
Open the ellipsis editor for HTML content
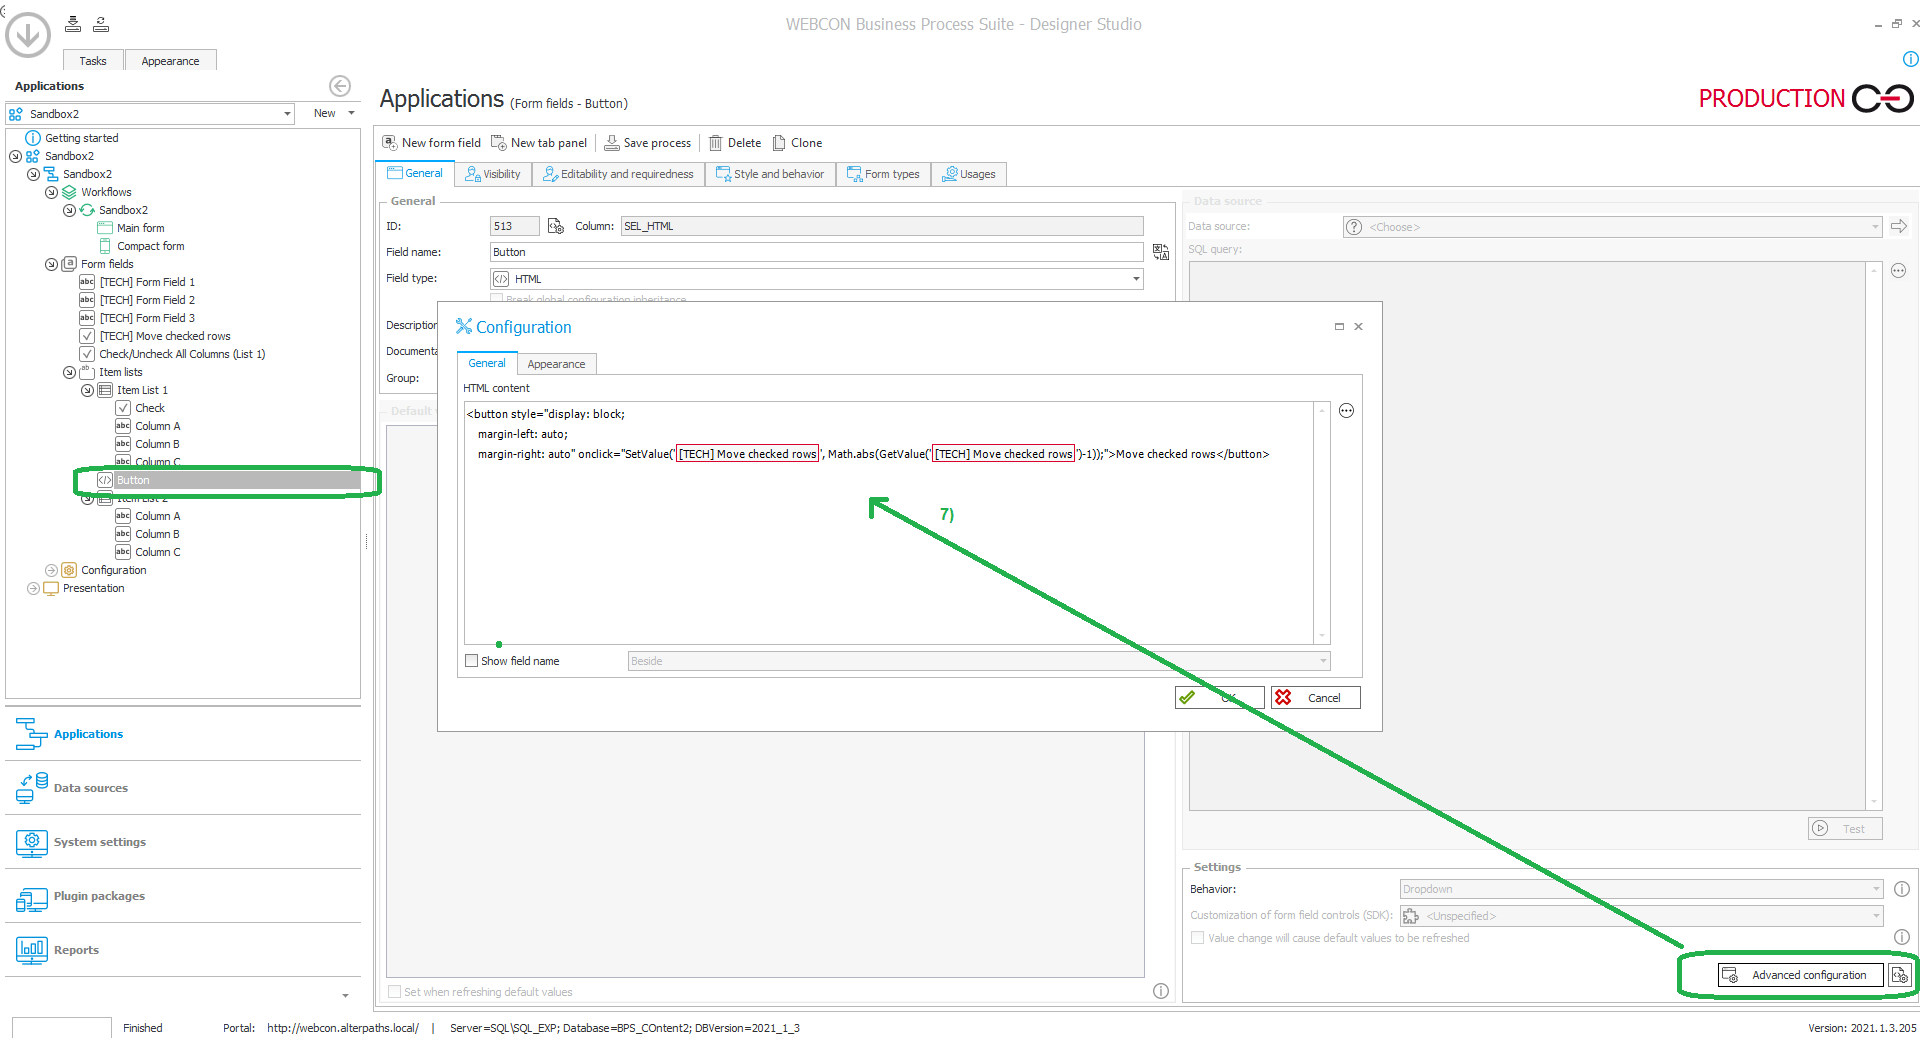[1347, 411]
